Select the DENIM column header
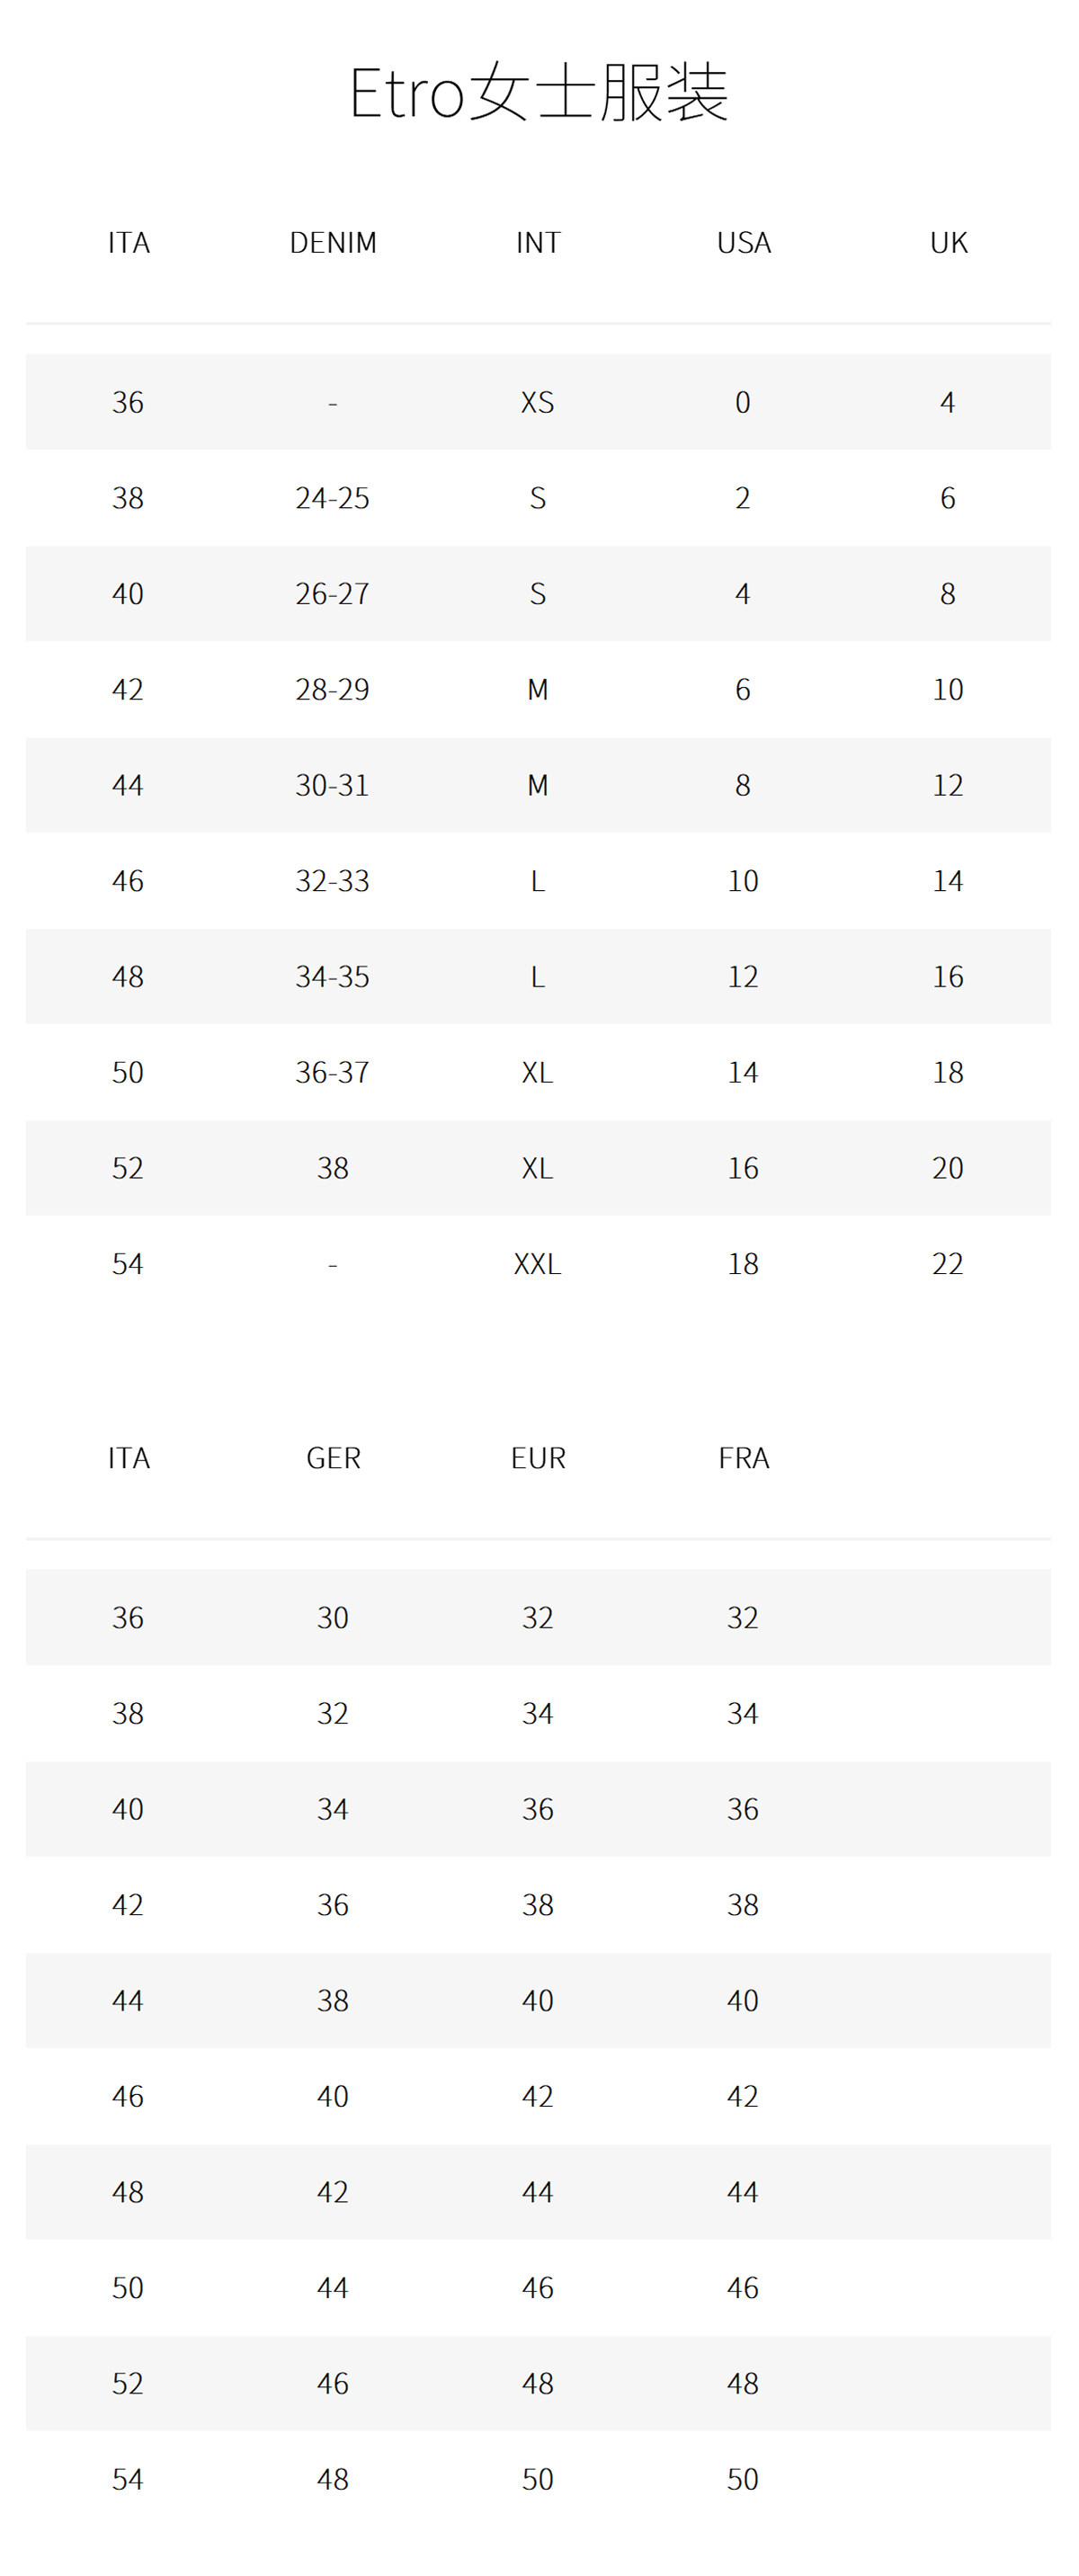This screenshot has height=2576, width=1079. pyautogui.click(x=333, y=243)
